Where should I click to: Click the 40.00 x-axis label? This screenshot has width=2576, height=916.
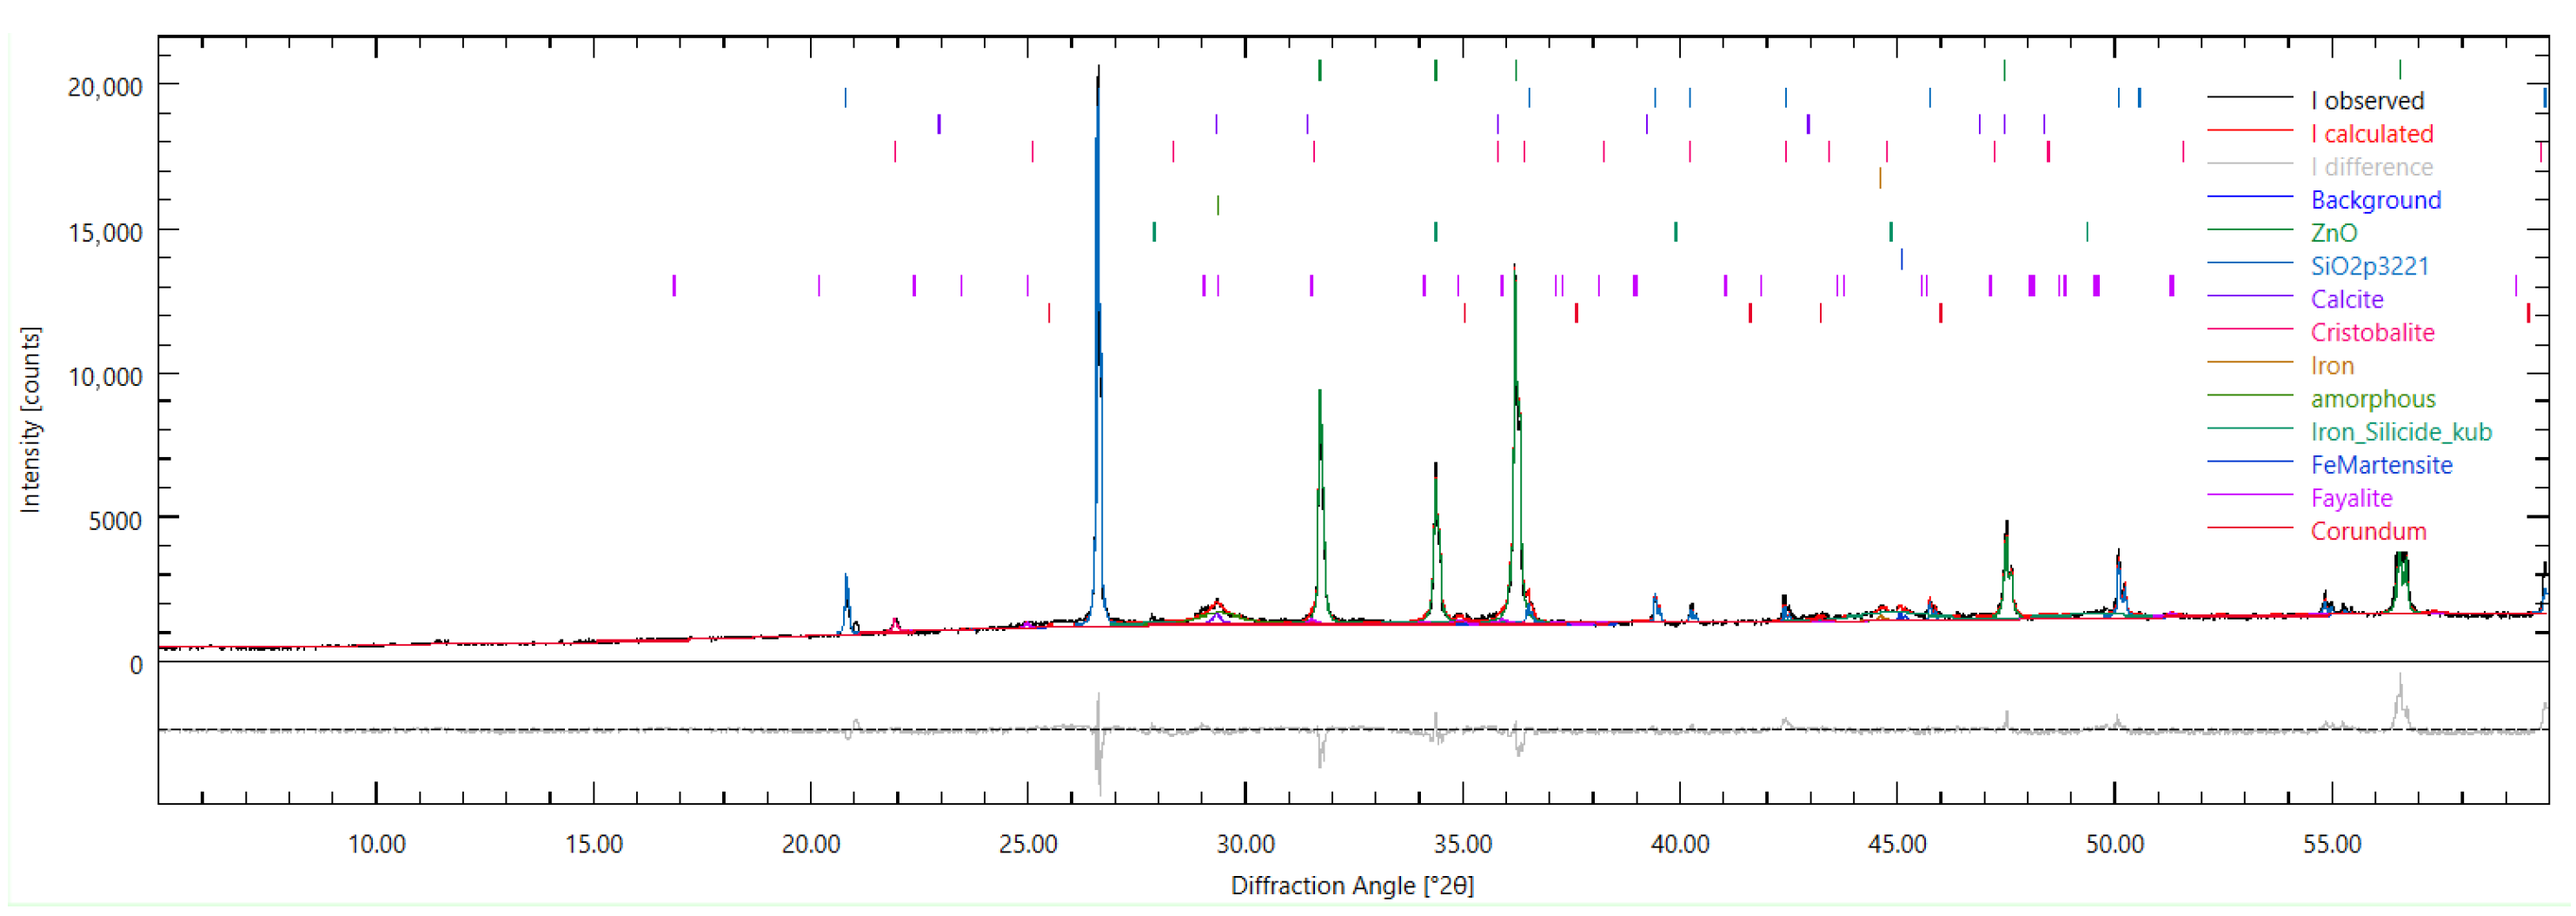[1680, 844]
